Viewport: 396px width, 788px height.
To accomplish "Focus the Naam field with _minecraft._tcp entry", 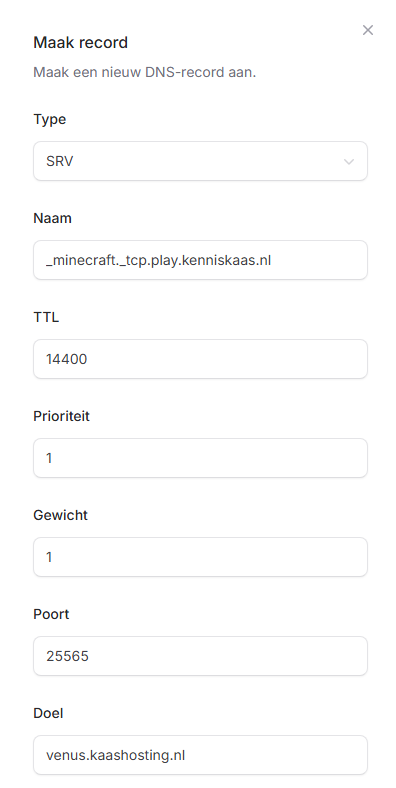I will click(201, 260).
